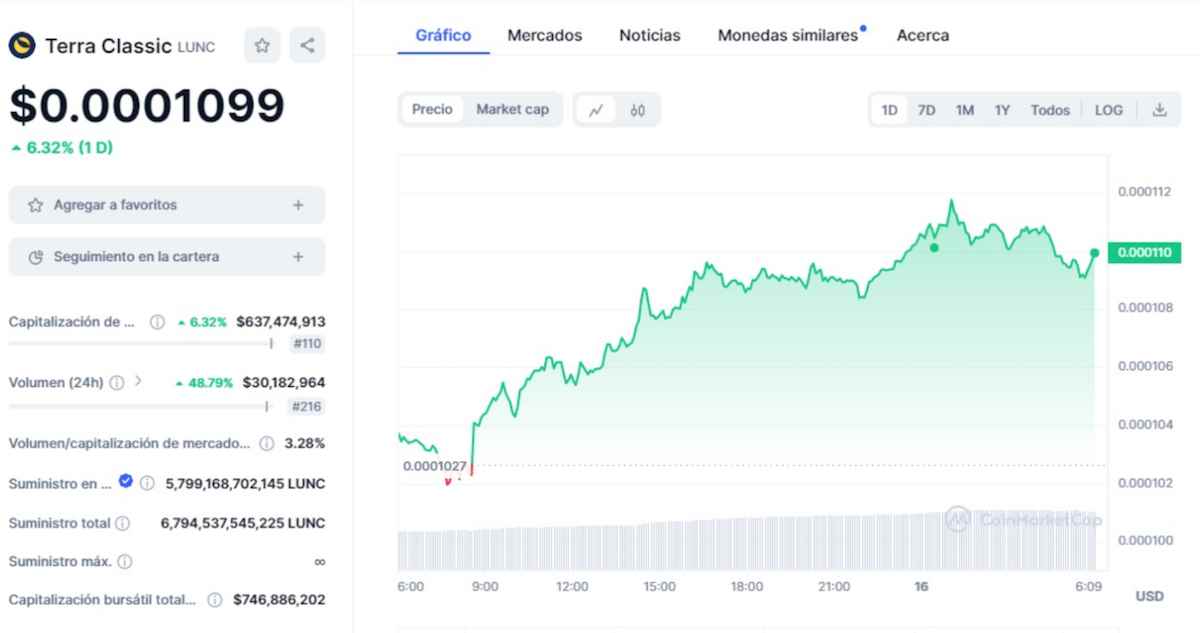Toggle Precio mode on the chart
1200x633 pixels.
pyautogui.click(x=433, y=110)
